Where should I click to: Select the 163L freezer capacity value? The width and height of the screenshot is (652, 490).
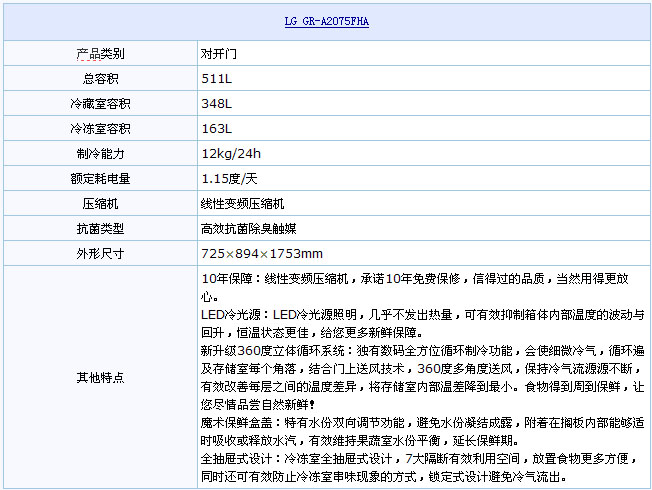click(x=216, y=128)
